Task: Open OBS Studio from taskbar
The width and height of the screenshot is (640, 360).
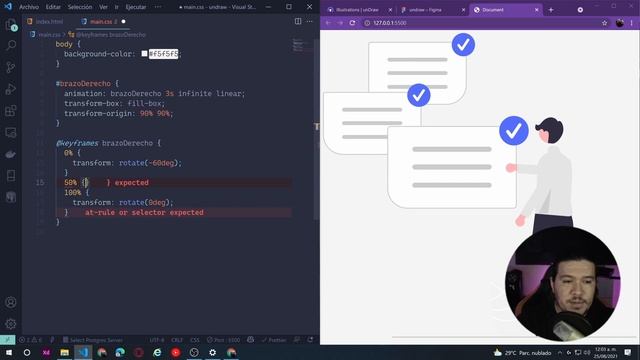Action: point(194,352)
